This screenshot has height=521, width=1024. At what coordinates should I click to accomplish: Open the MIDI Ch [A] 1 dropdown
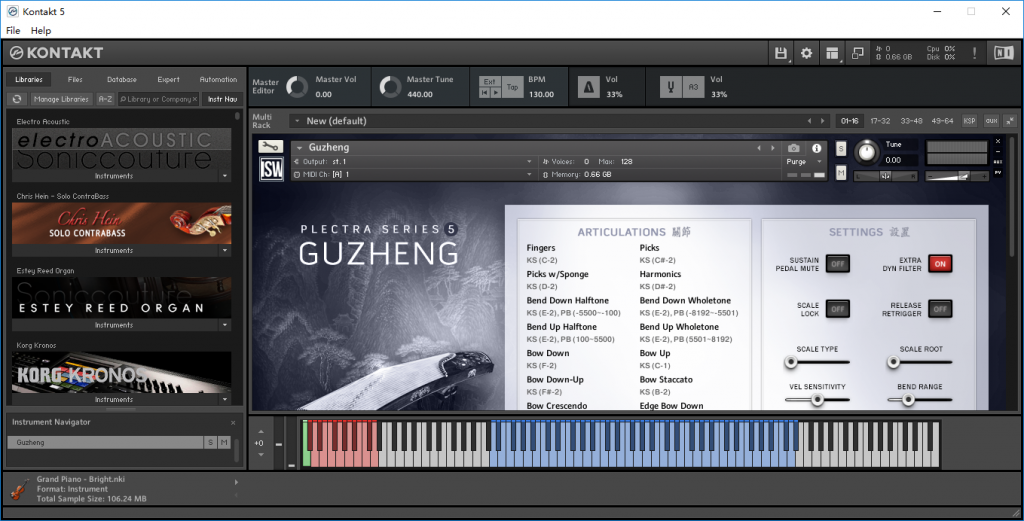tap(413, 174)
